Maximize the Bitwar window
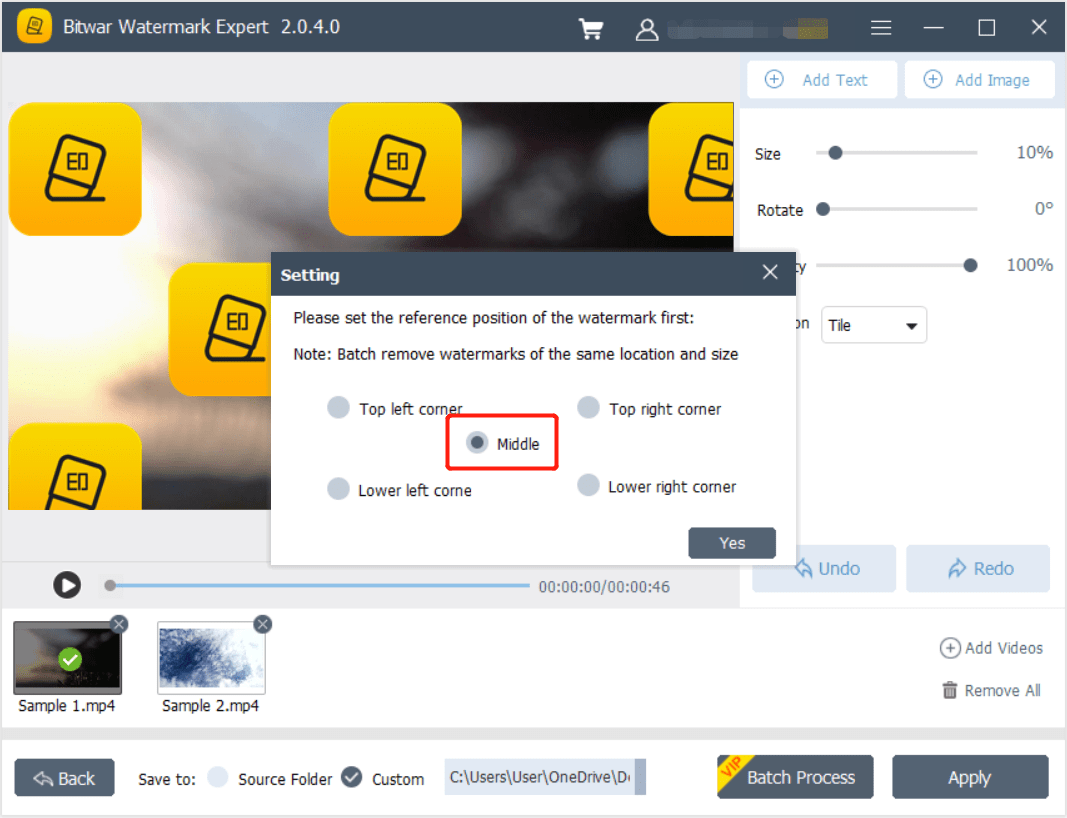 tap(986, 27)
